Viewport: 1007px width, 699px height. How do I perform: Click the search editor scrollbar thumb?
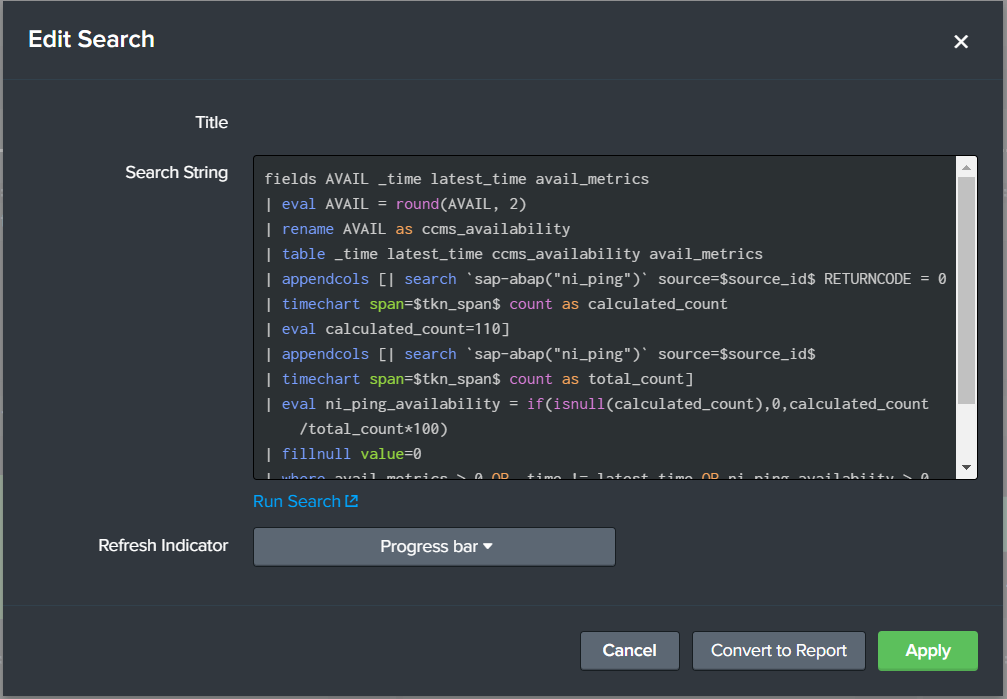point(966,290)
